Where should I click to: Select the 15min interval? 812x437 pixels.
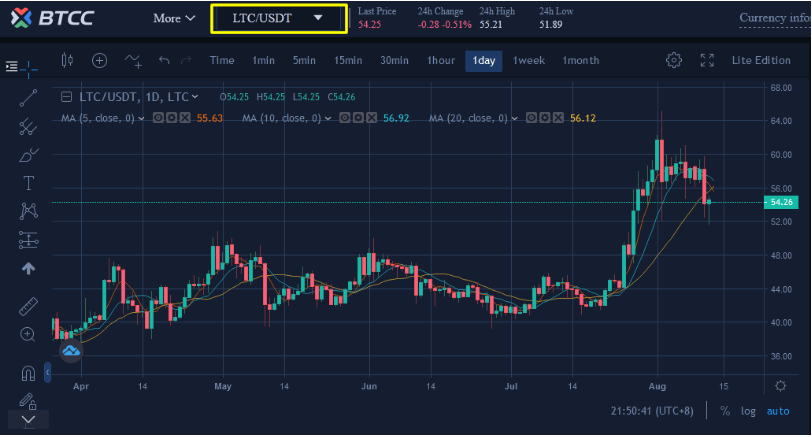coord(348,61)
